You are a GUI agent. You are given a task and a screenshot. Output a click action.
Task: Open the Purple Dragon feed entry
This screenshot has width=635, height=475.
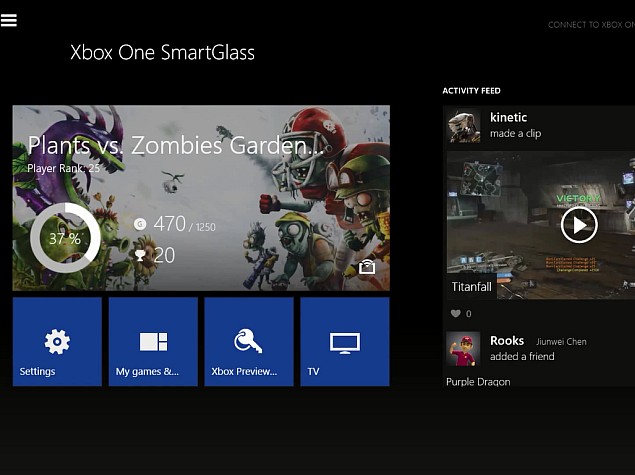478,382
